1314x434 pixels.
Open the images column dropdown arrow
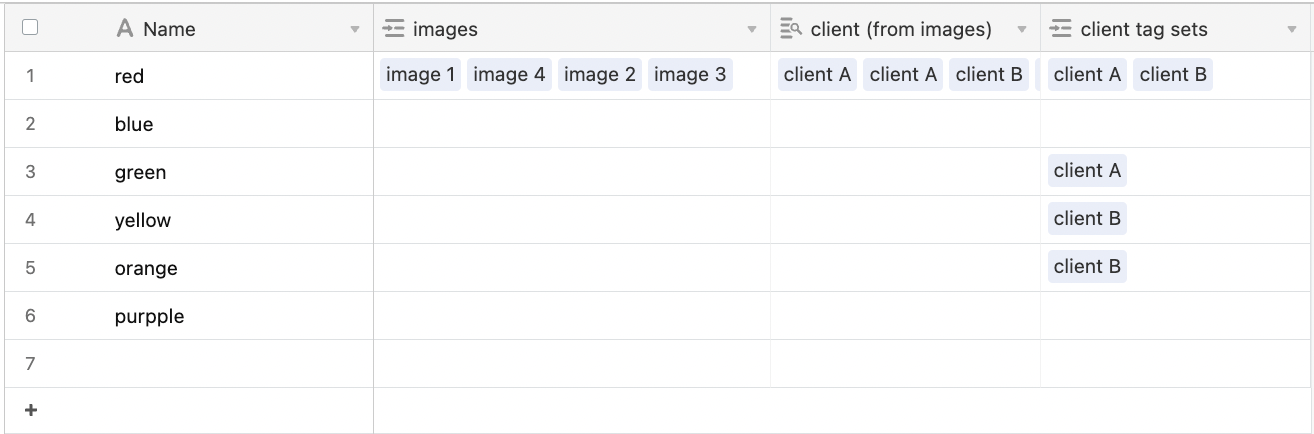(752, 30)
